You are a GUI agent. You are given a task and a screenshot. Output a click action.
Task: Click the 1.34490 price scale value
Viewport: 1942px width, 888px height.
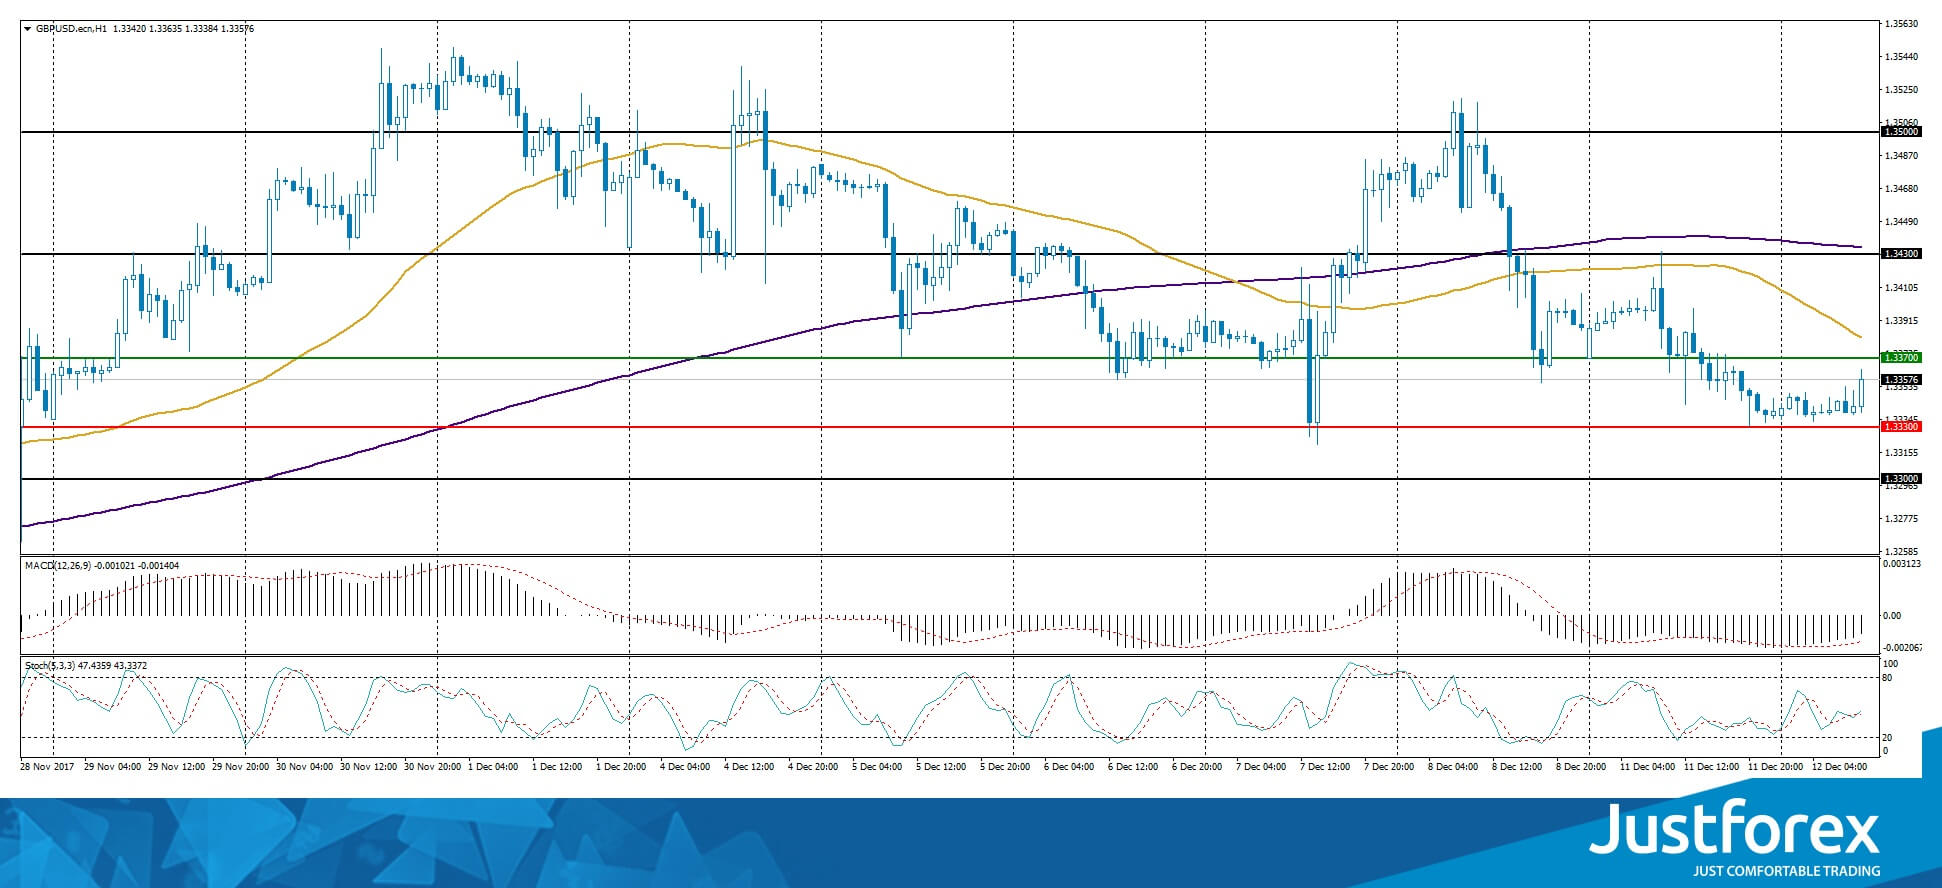pos(1901,221)
